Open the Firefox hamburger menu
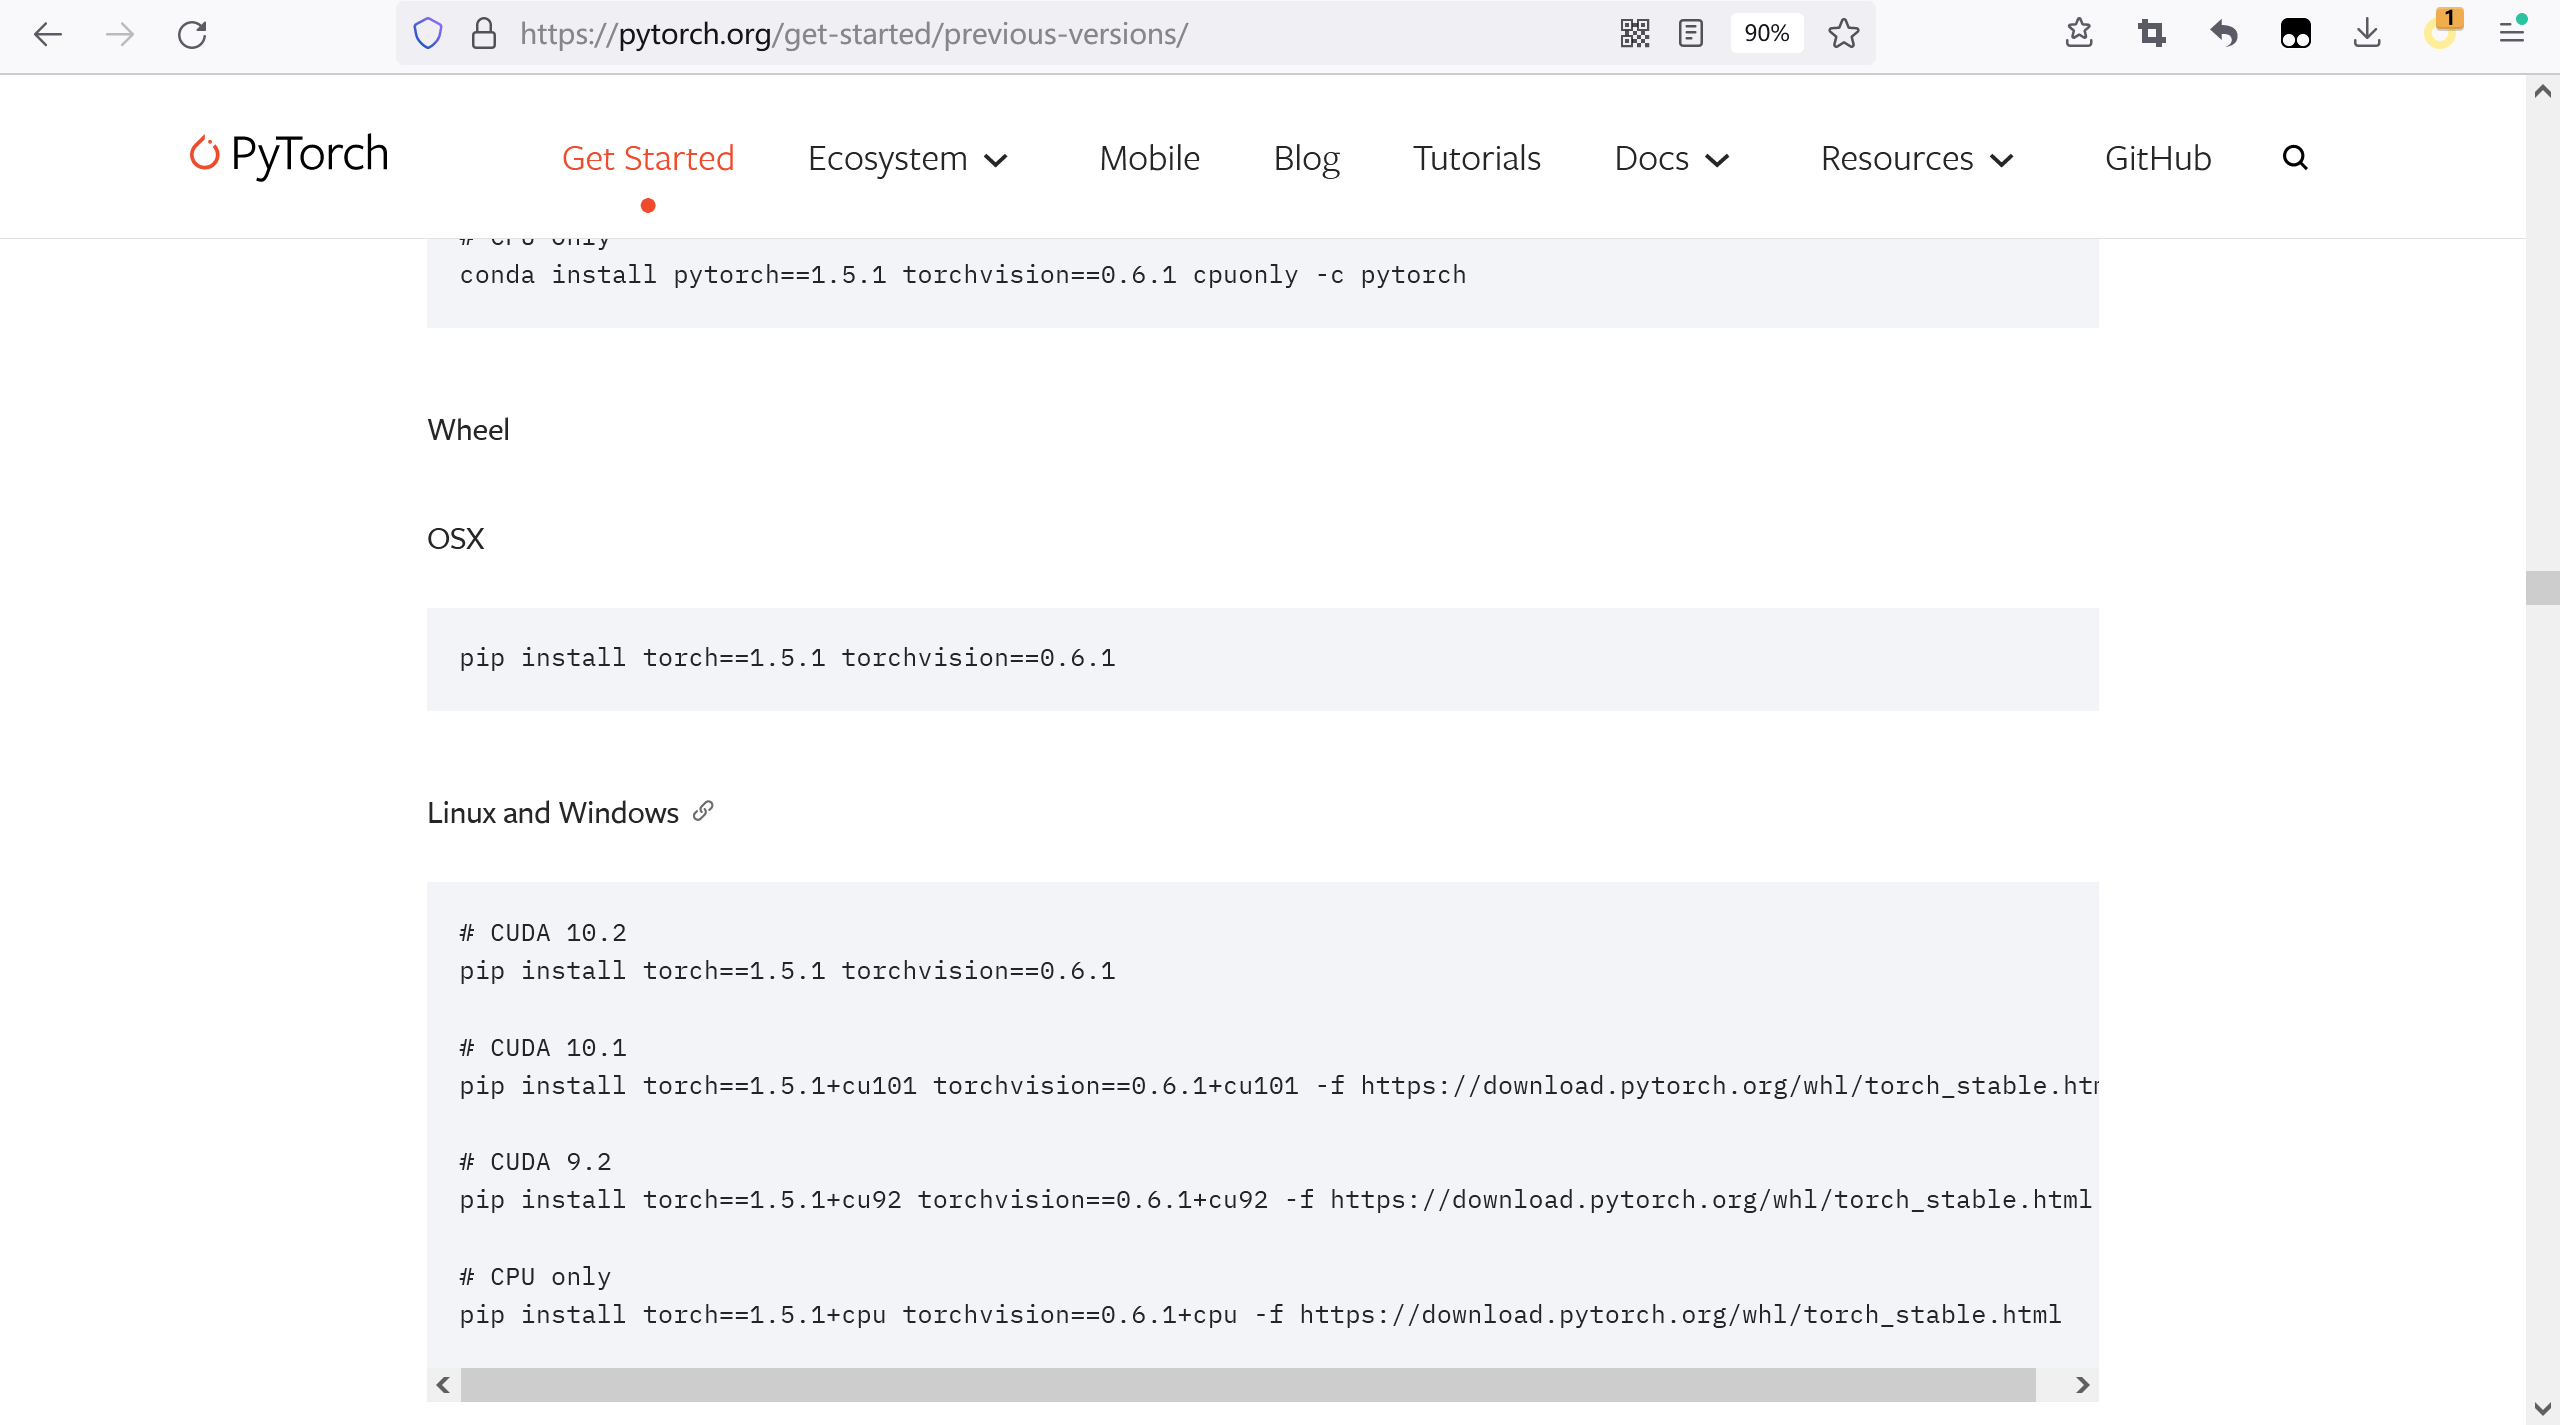The image size is (2560, 1425). [x=2512, y=34]
